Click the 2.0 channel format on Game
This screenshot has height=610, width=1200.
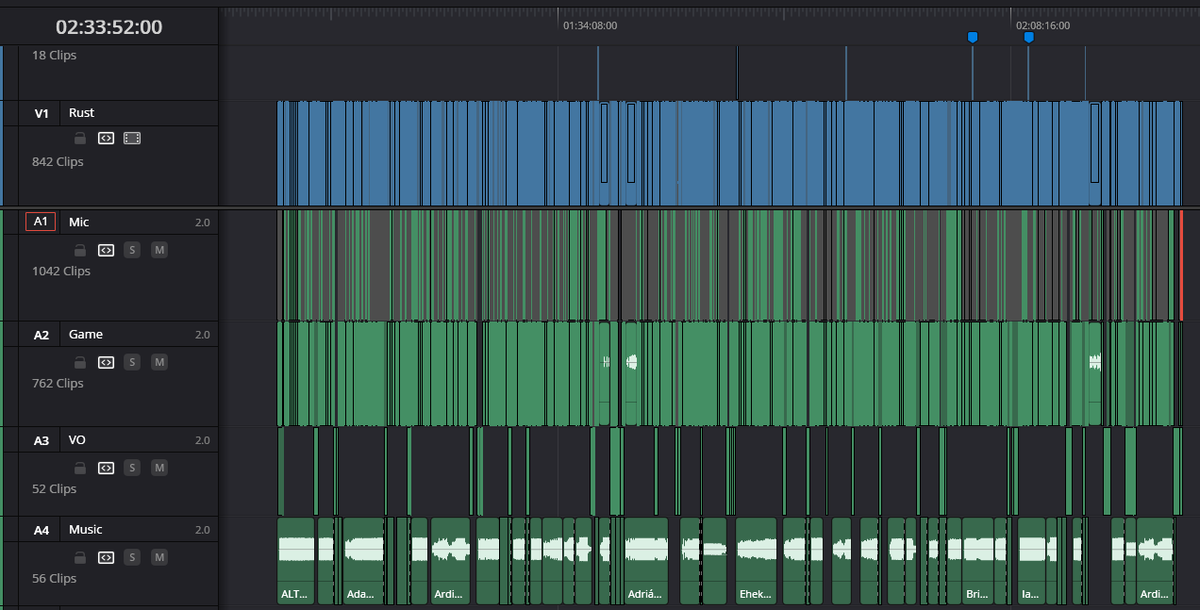202,335
